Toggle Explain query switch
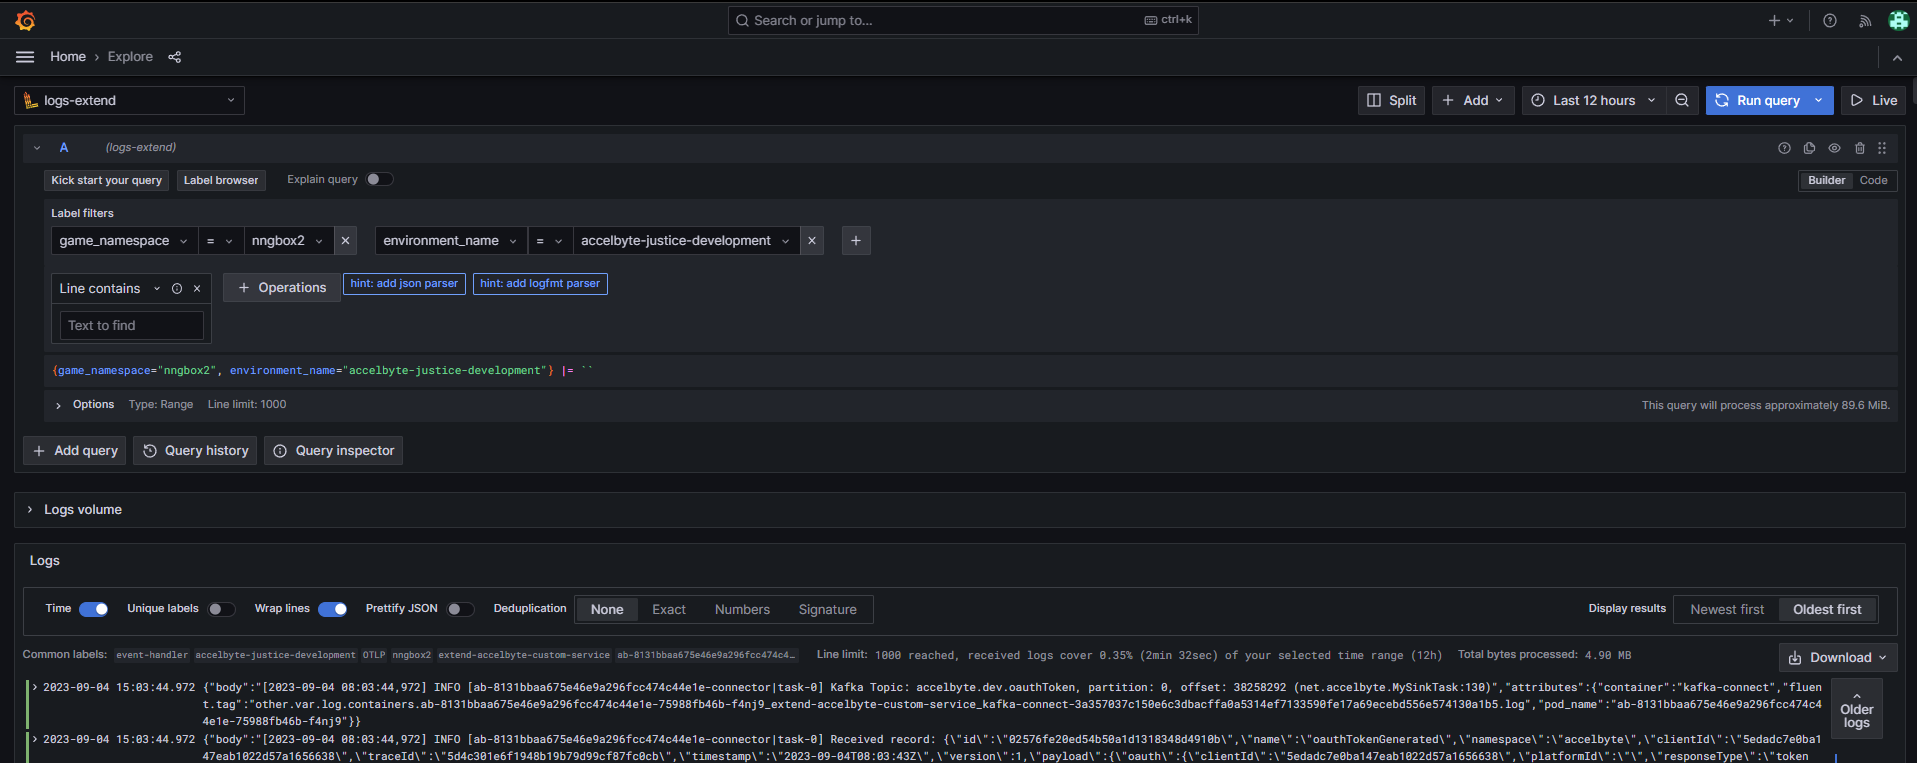 [x=380, y=179]
